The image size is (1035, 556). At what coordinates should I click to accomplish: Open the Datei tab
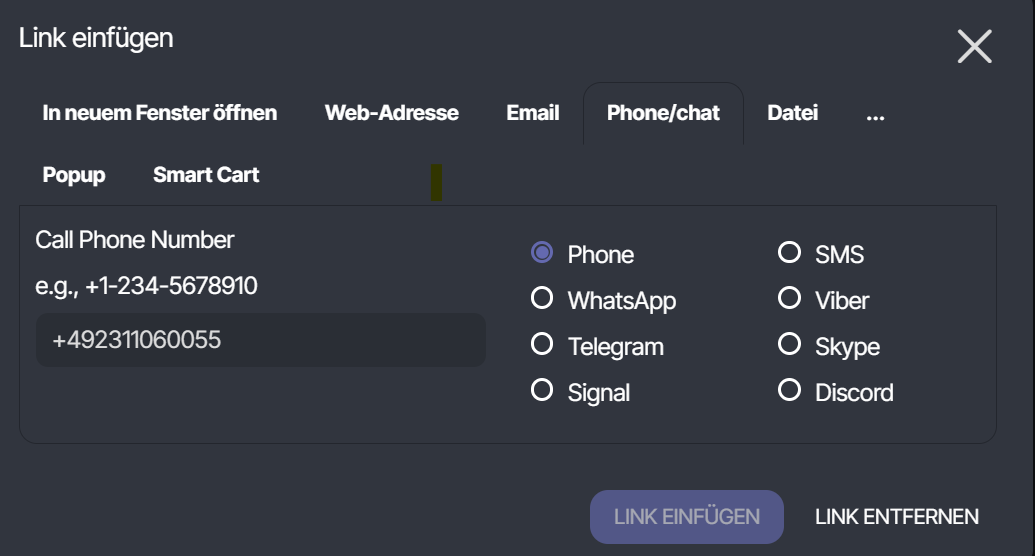pyautogui.click(x=792, y=113)
